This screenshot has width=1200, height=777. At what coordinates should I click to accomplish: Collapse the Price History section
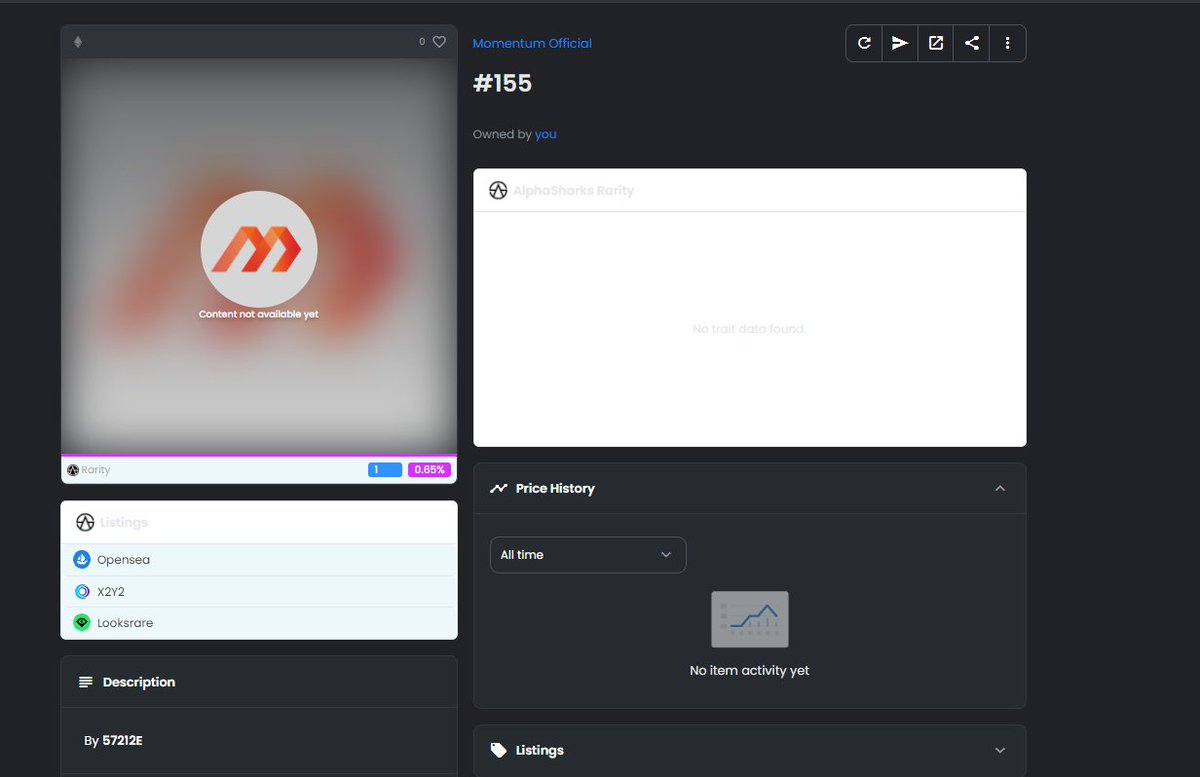pyautogui.click(x=1000, y=489)
